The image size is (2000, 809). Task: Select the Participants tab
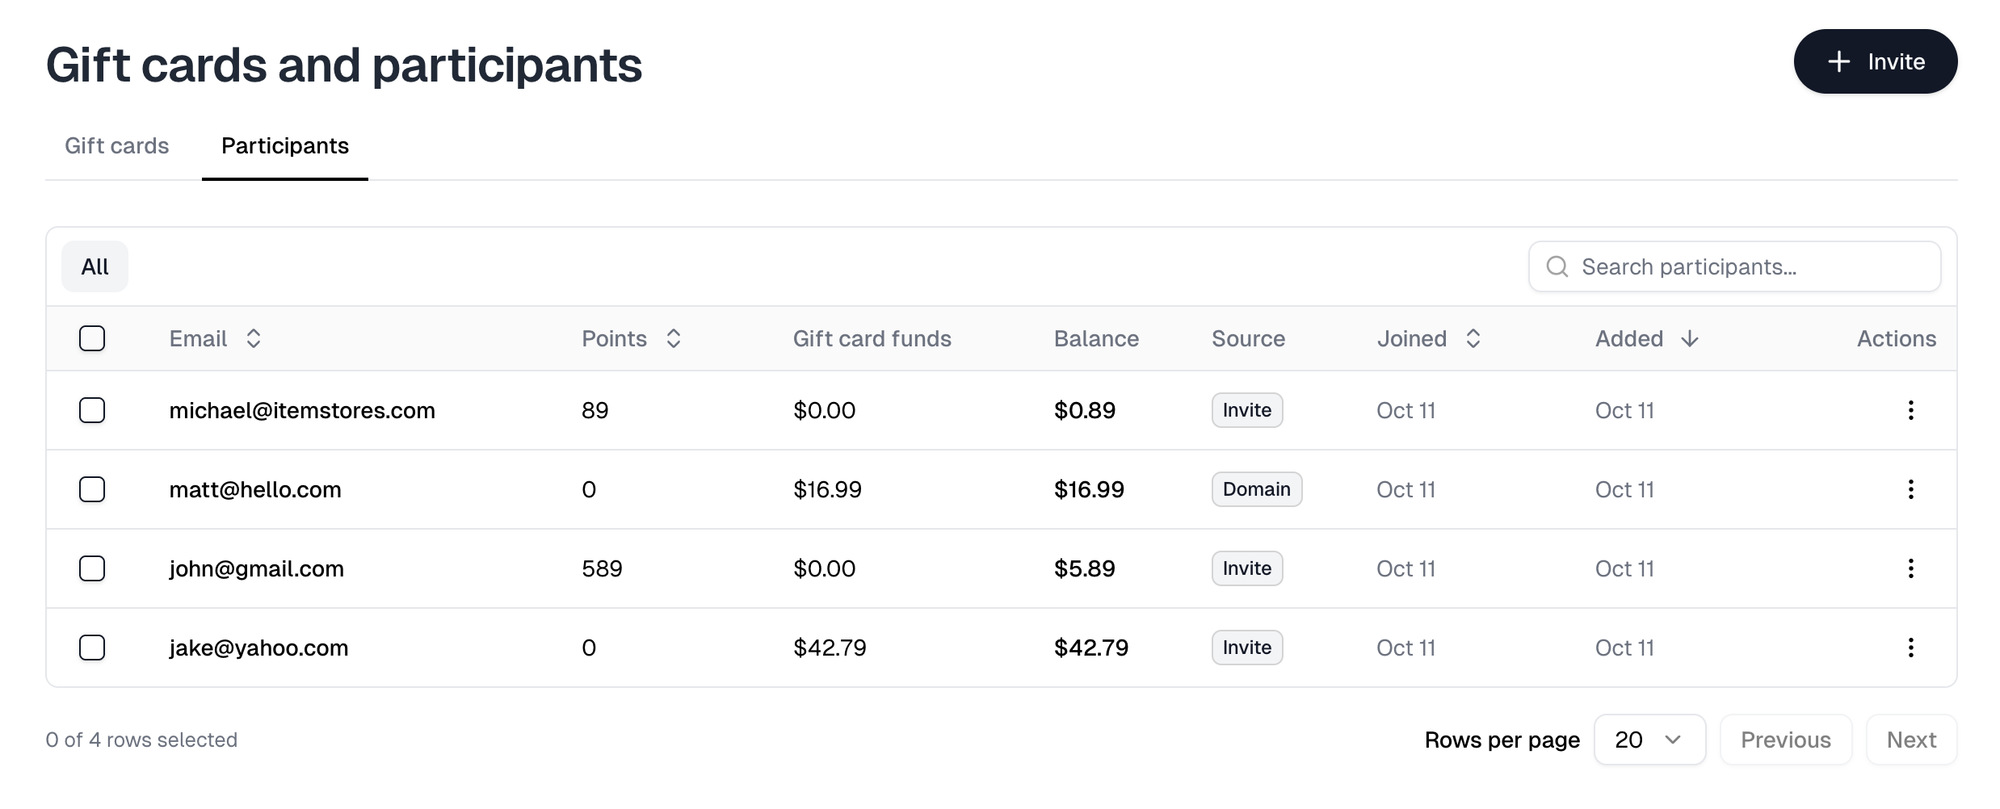tap(285, 146)
